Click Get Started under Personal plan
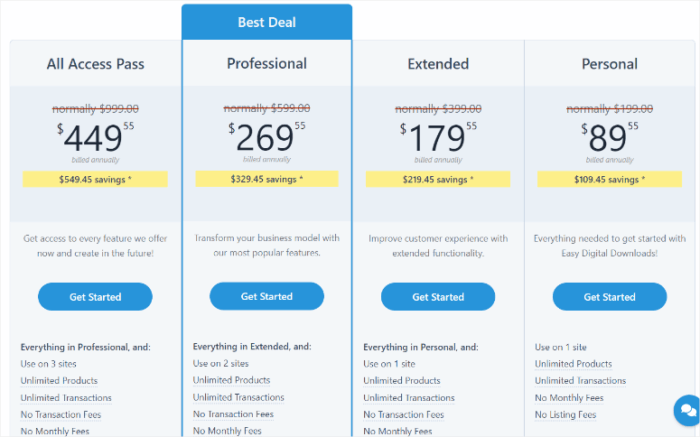 (609, 297)
